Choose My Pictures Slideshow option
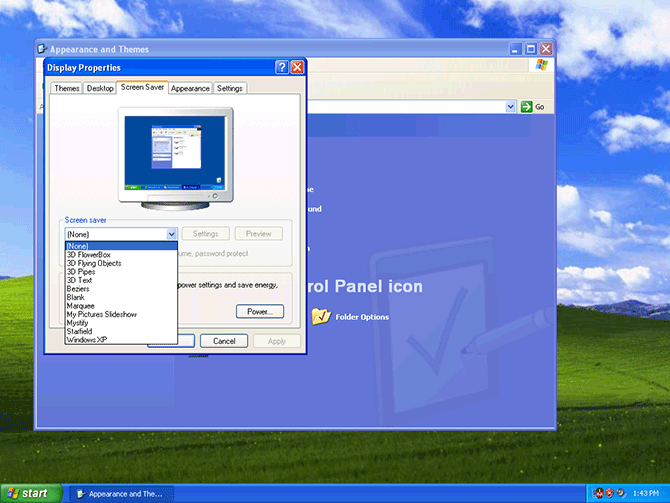The image size is (670, 503). coord(121,314)
